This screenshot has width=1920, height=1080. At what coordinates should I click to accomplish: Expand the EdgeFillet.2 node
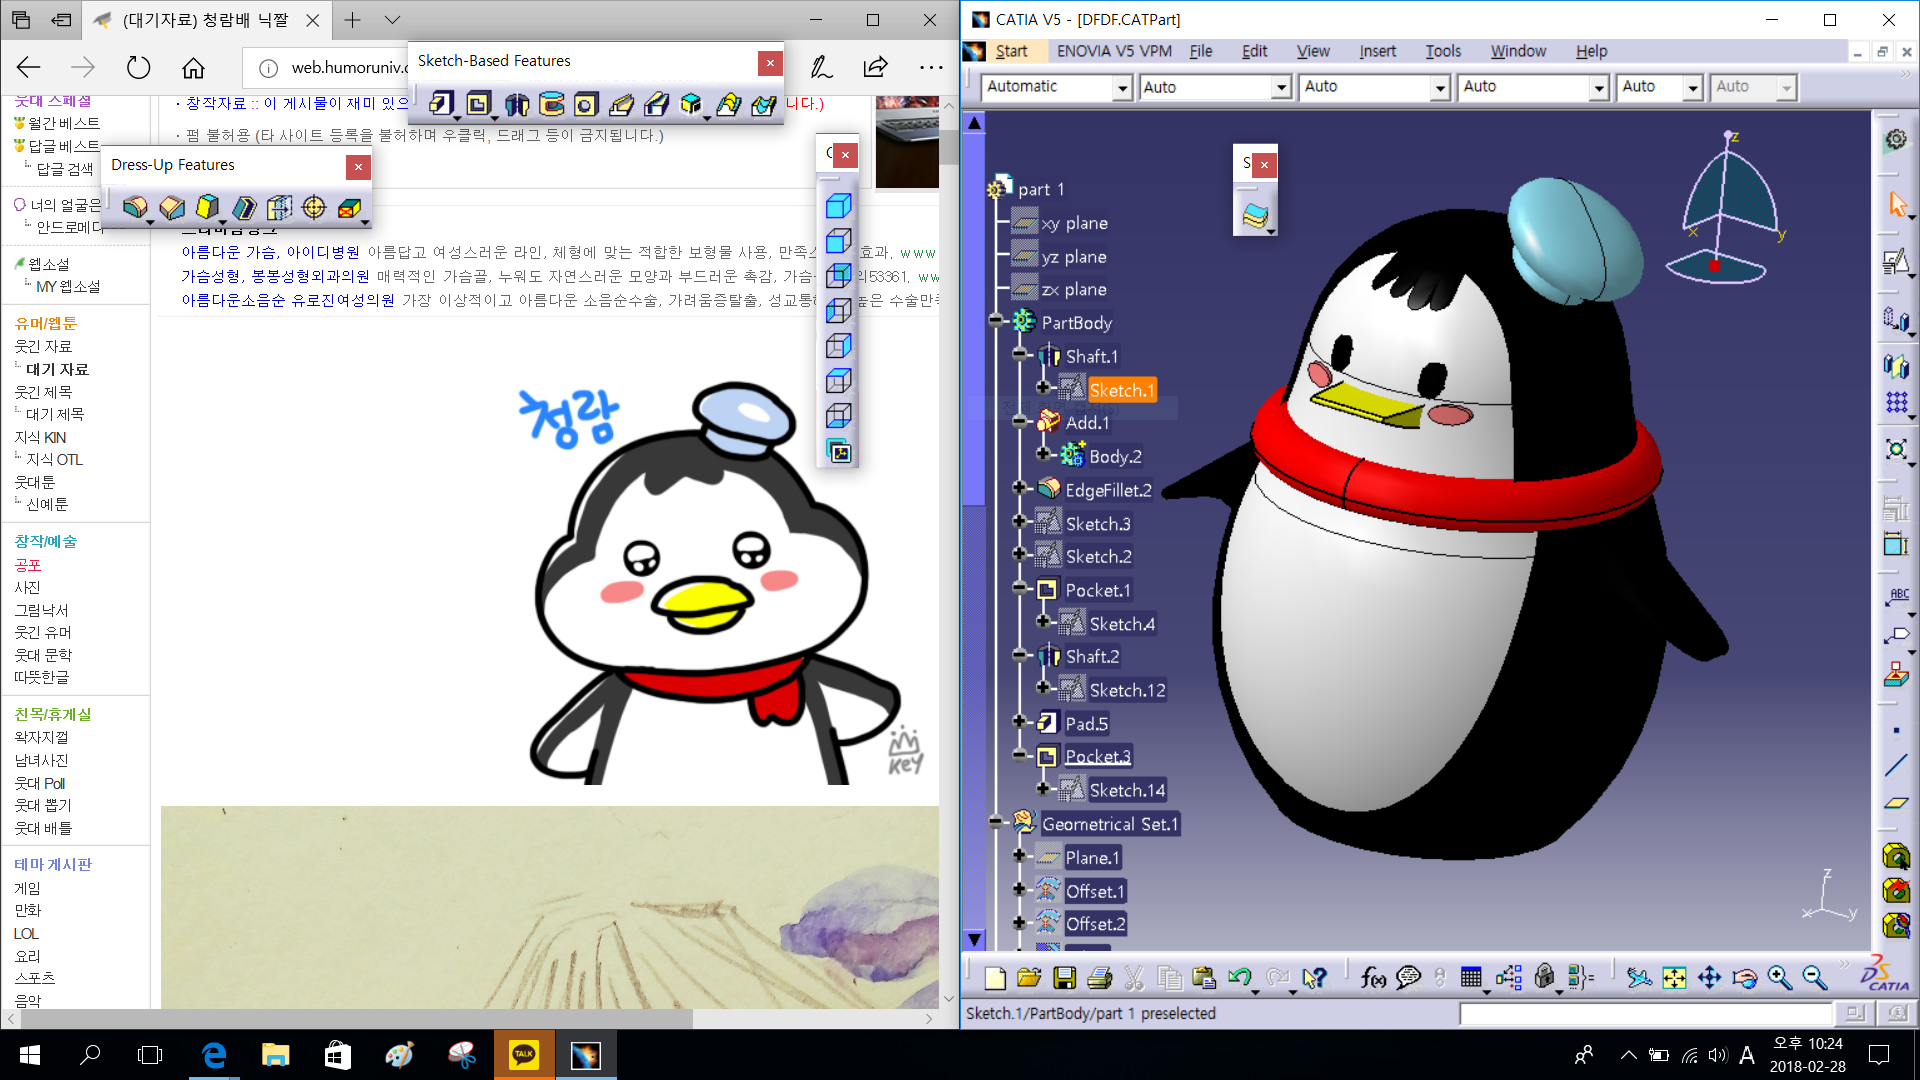1019,488
